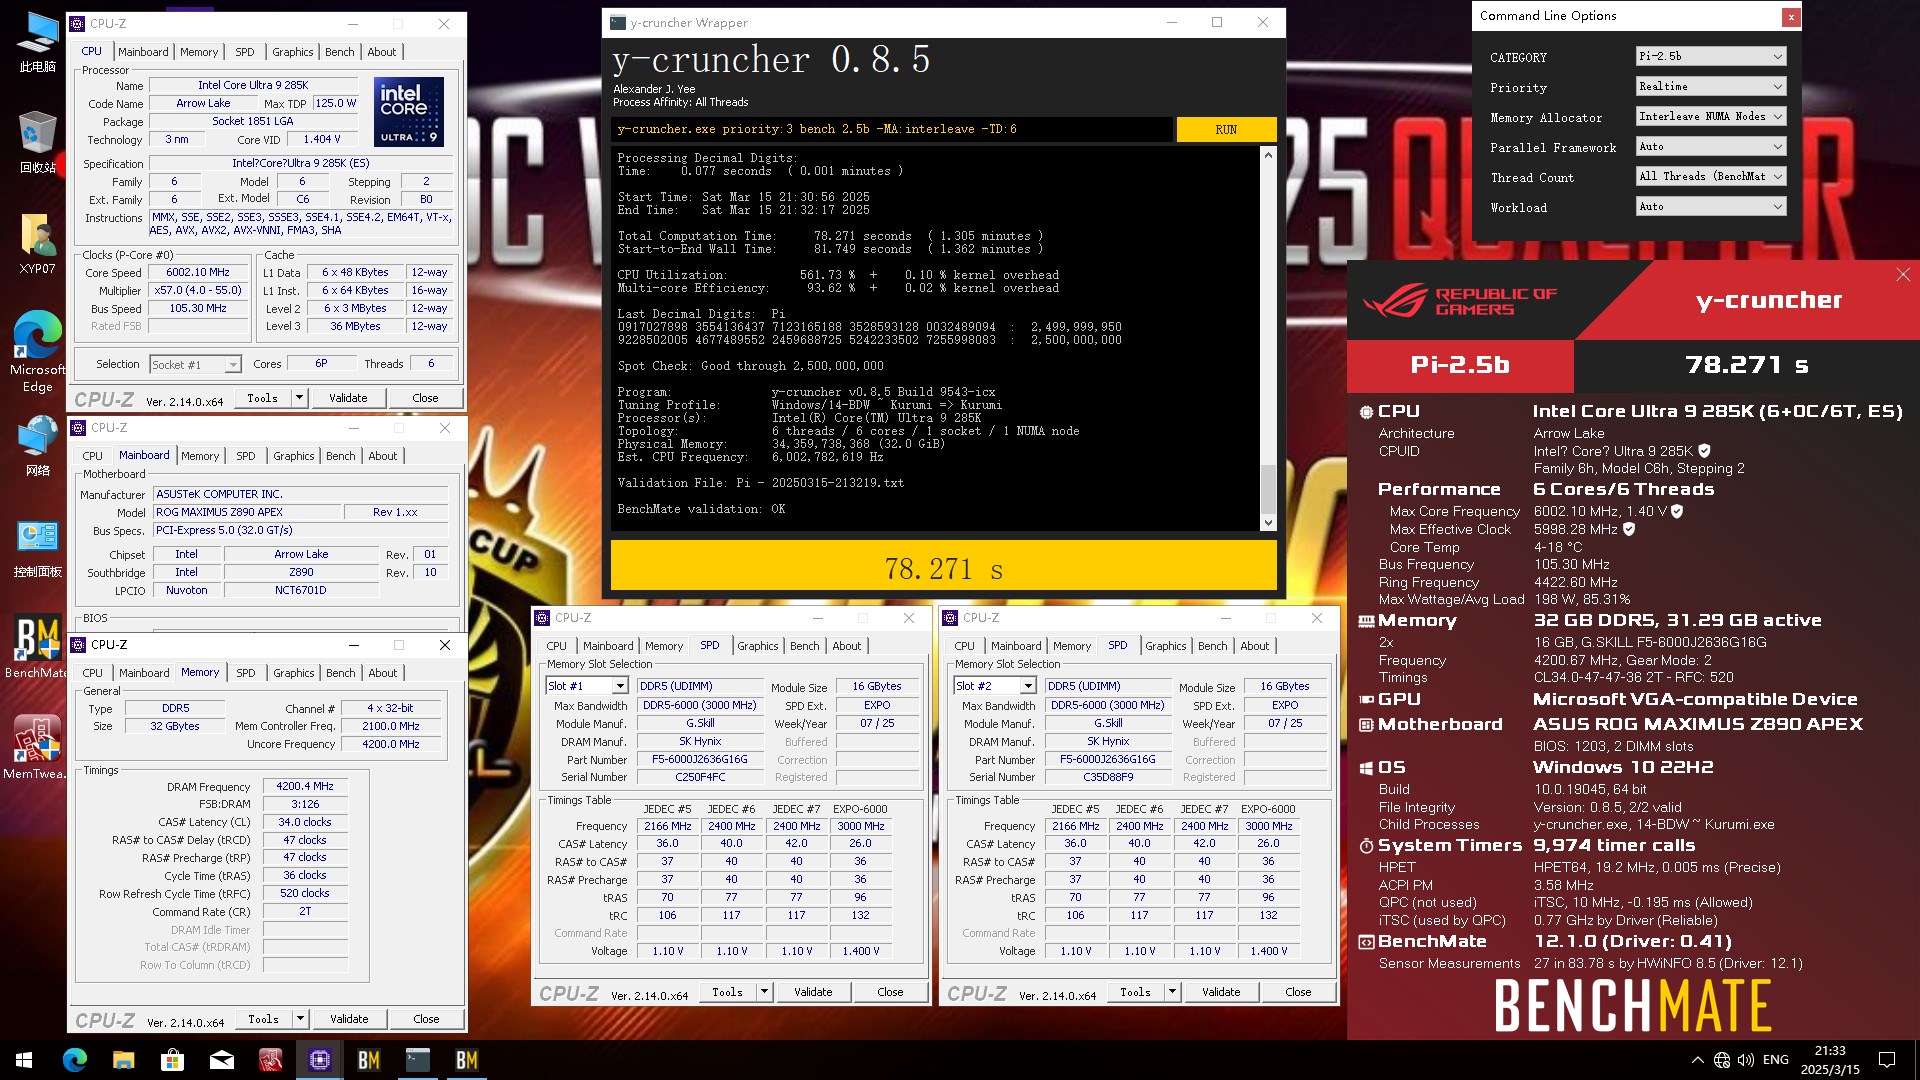1920x1080 pixels.
Task: Click the y-cruncher output scrollbar thumb
Action: (x=1268, y=488)
